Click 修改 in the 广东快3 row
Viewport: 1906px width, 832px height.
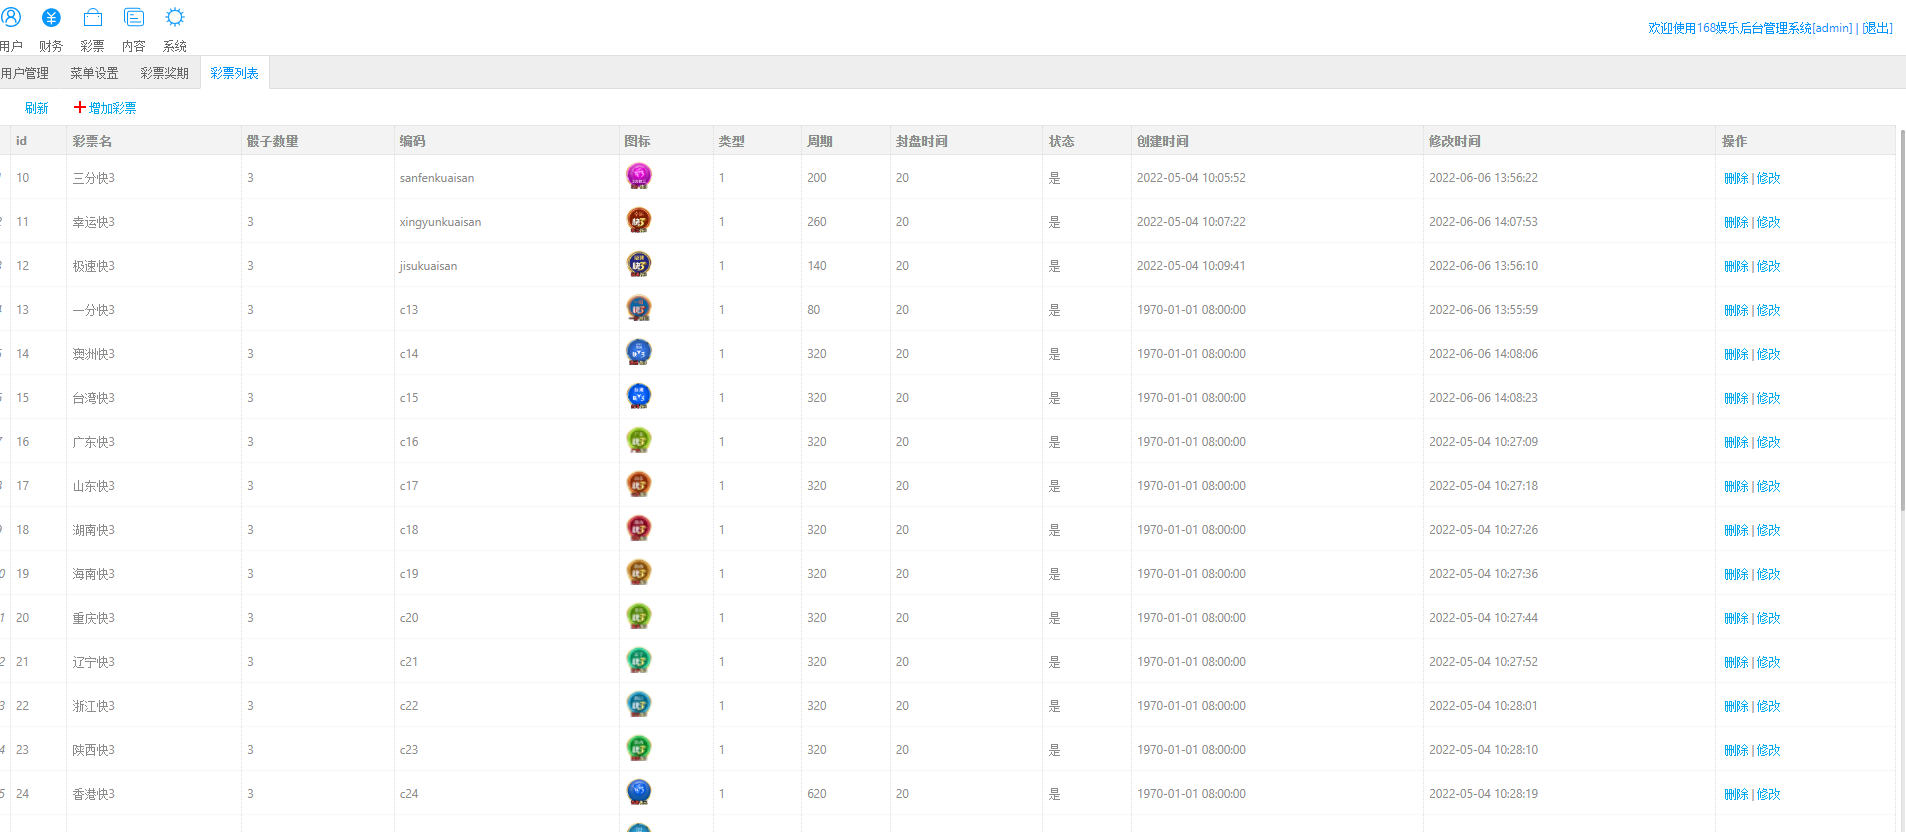pyautogui.click(x=1769, y=442)
